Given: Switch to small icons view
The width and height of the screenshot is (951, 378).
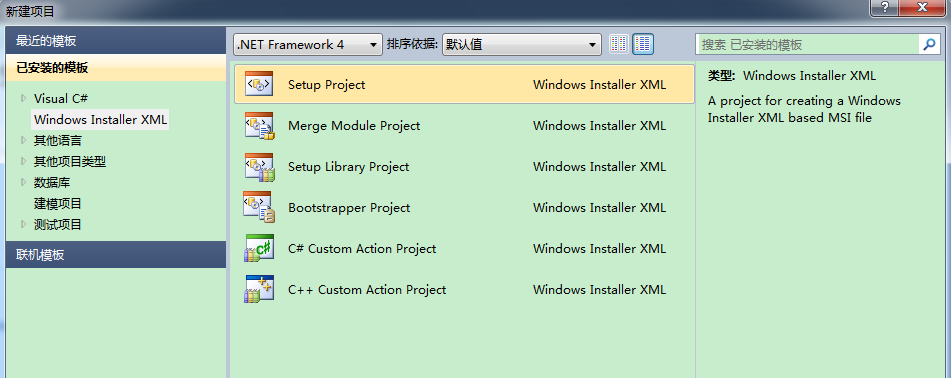Looking at the screenshot, I should point(619,44).
